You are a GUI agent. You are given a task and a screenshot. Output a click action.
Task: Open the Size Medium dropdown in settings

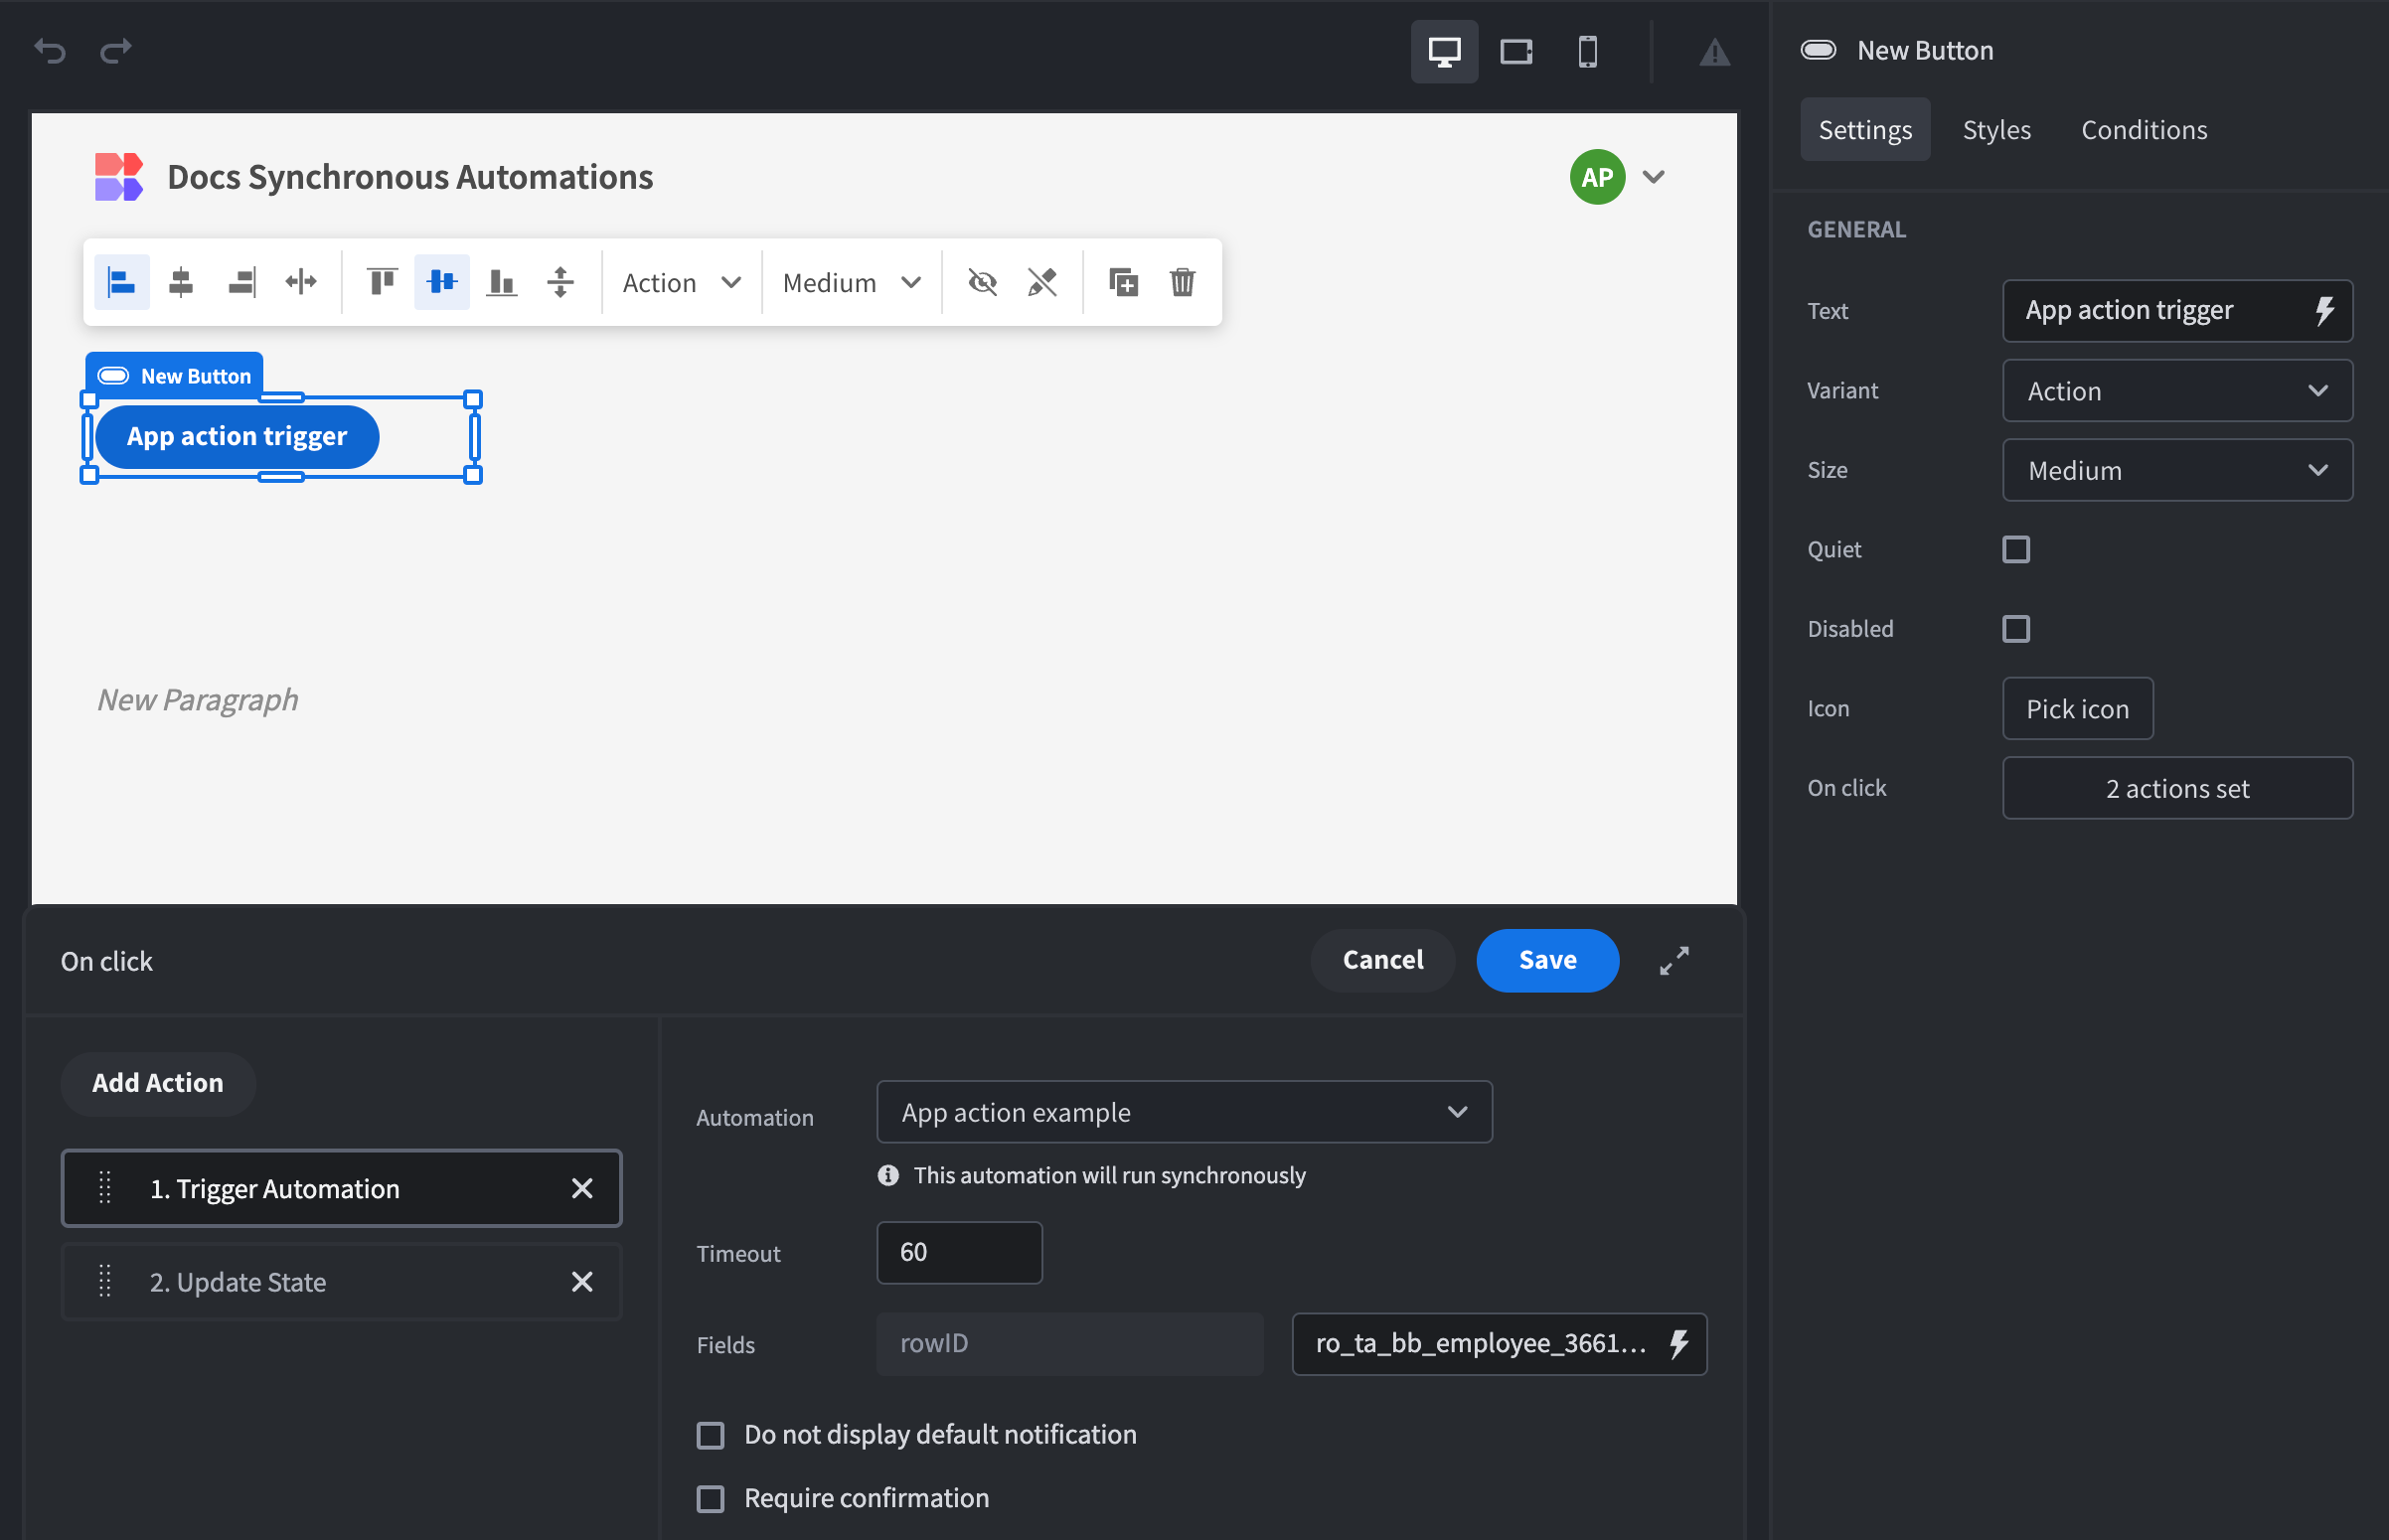pyautogui.click(x=2176, y=470)
